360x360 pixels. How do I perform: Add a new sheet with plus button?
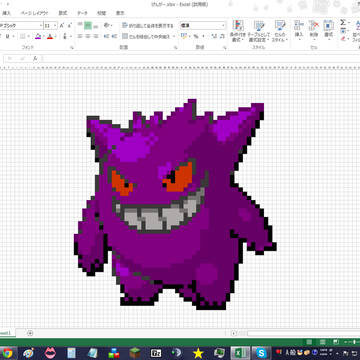click(30, 333)
